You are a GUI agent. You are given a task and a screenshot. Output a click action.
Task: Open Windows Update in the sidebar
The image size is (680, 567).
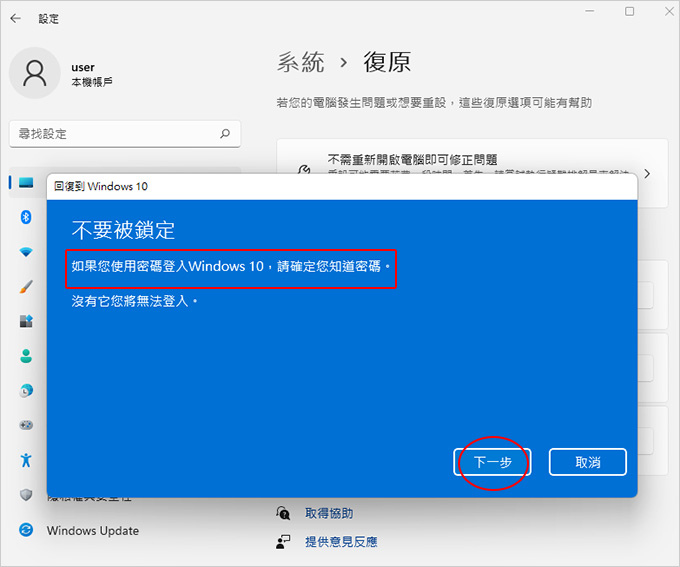pos(93,531)
